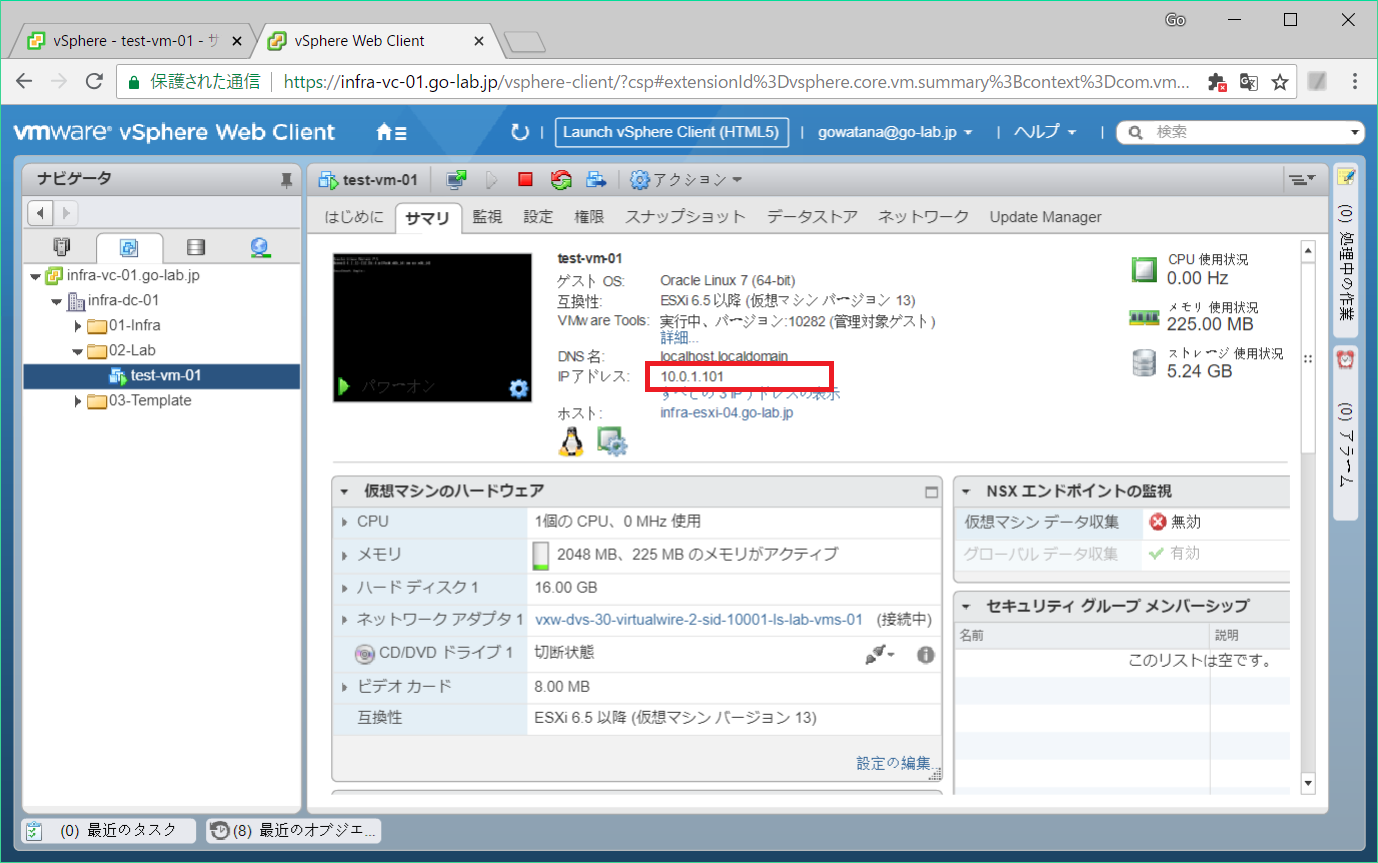Click the Restart guest OS icon
Screen dimensions: 1378x863
click(x=561, y=180)
